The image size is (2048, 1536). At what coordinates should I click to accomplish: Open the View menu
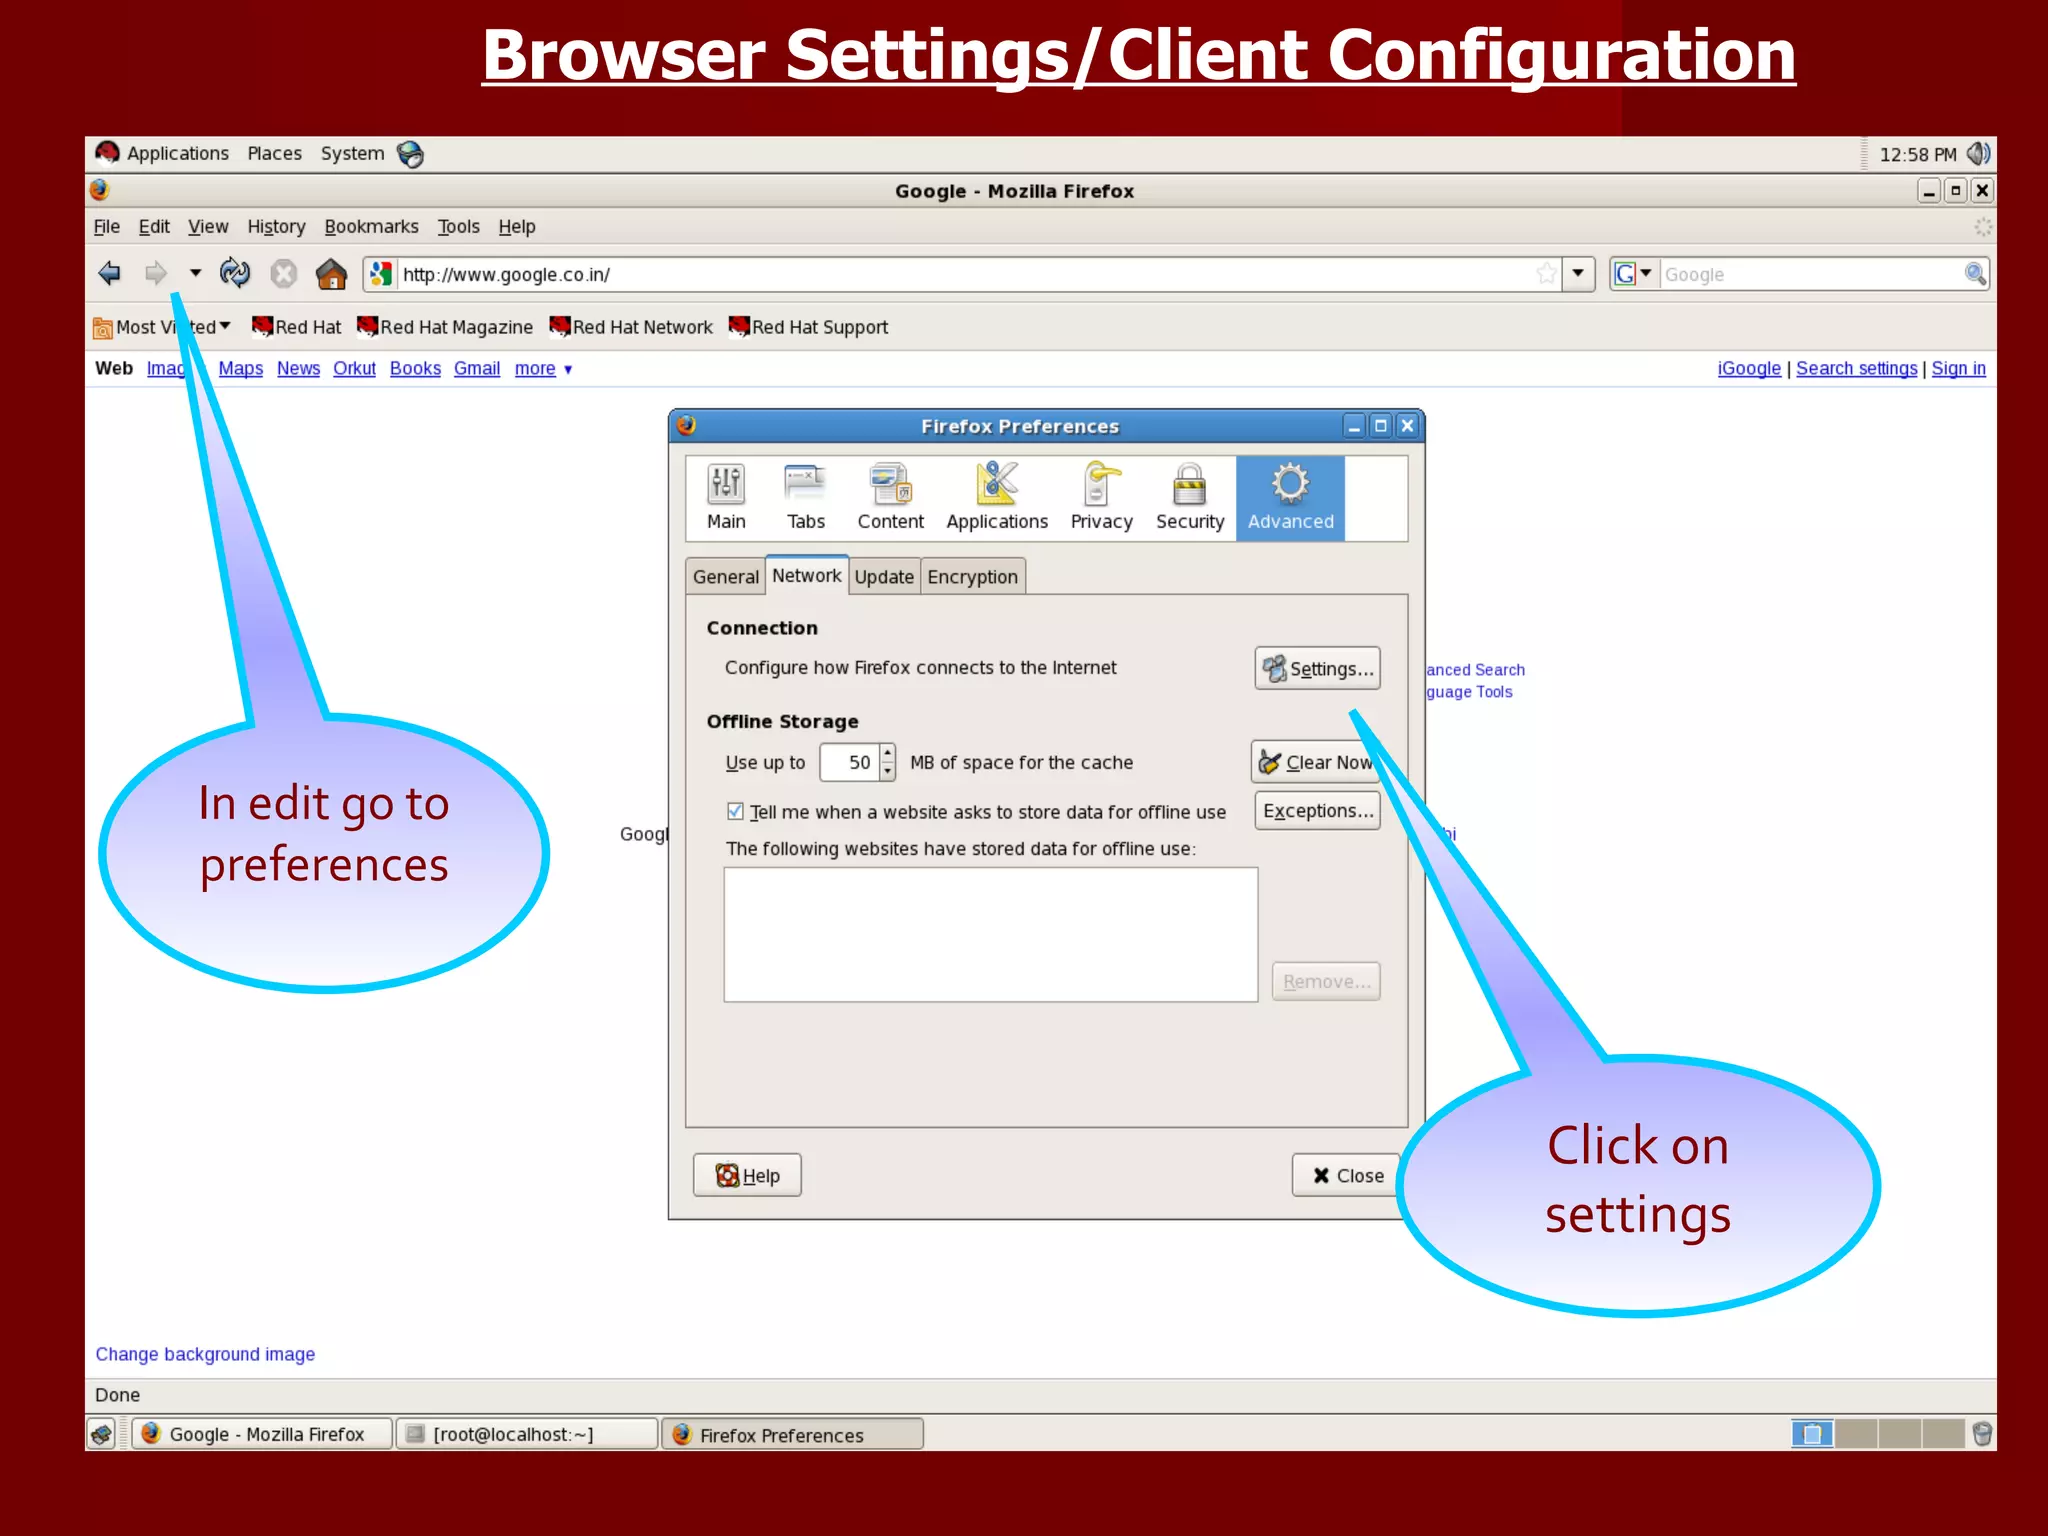pos(208,226)
